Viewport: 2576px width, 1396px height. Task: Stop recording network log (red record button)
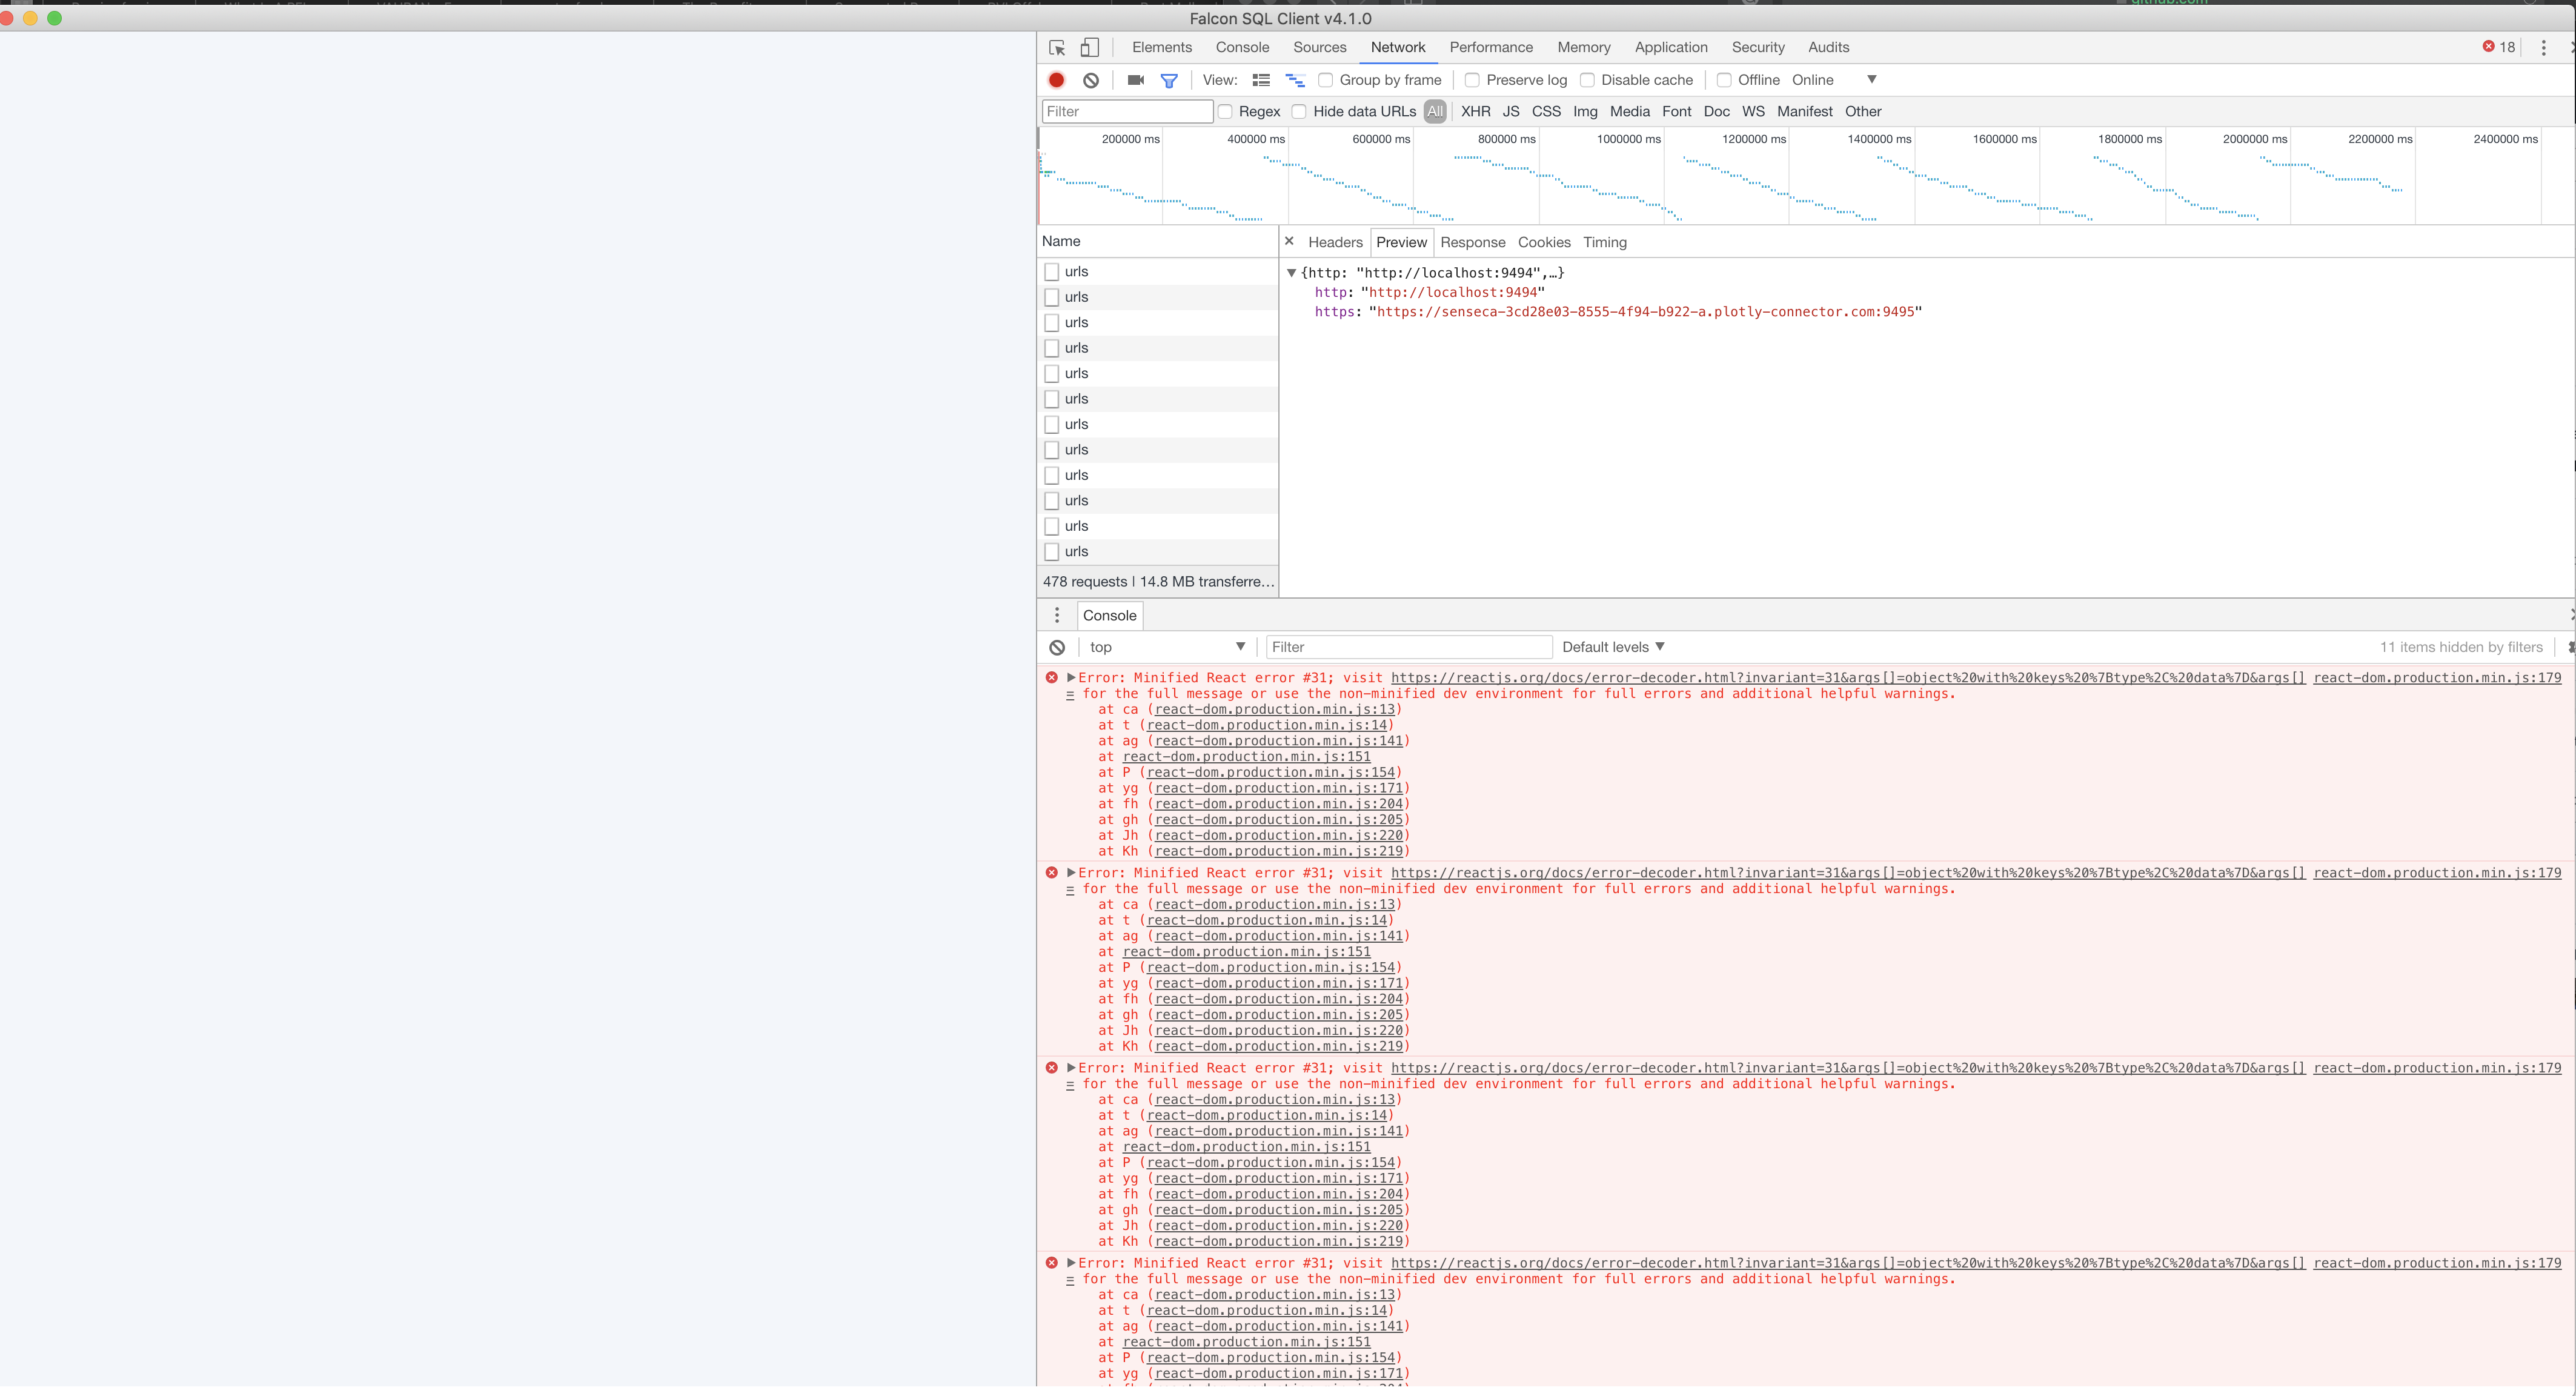tap(1056, 80)
